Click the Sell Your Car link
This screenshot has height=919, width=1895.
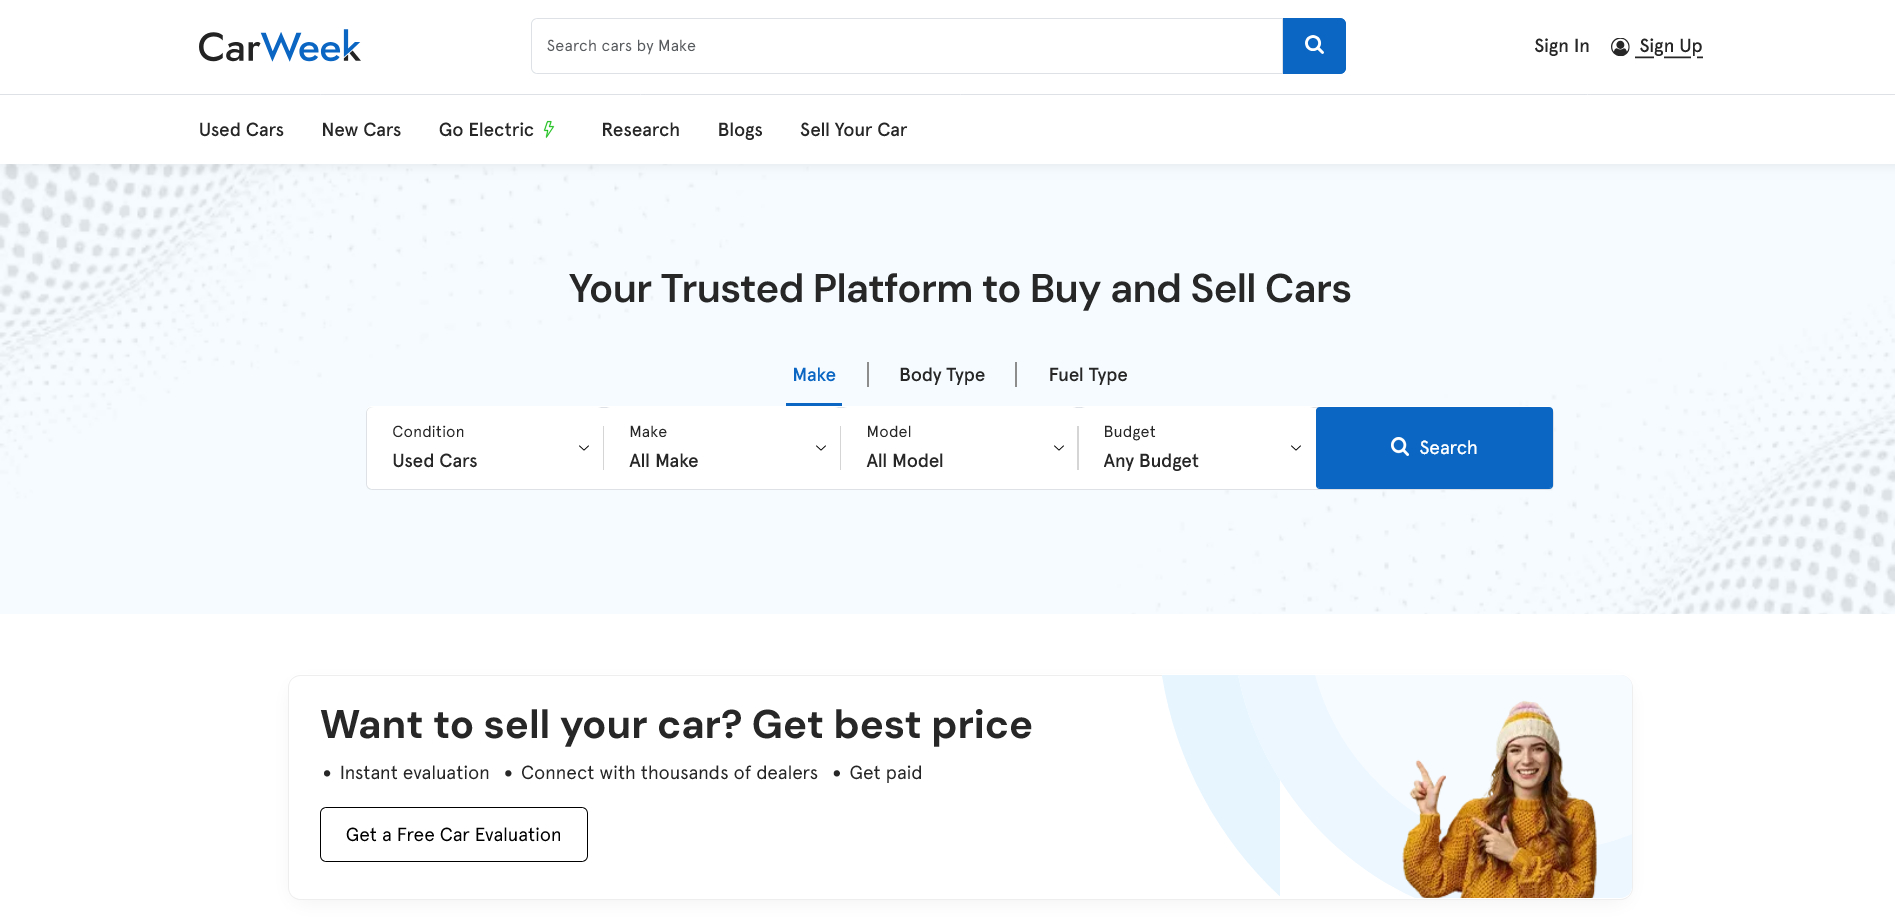[x=853, y=130]
